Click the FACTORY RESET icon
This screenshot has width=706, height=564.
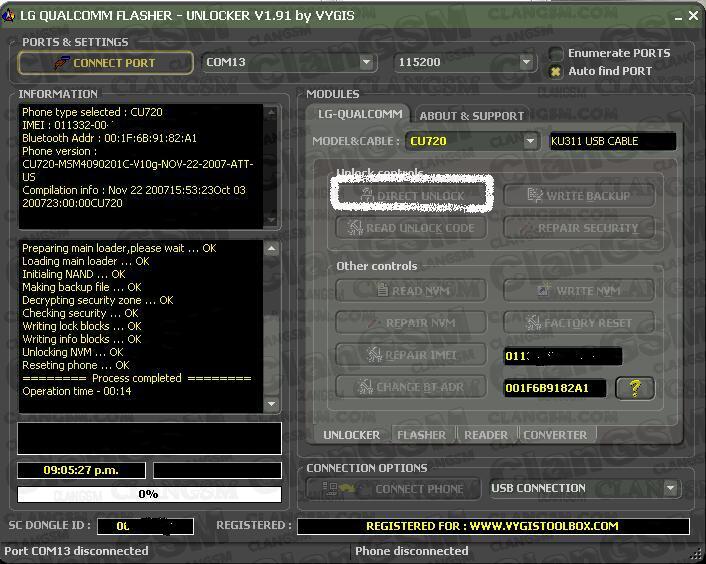(534, 322)
